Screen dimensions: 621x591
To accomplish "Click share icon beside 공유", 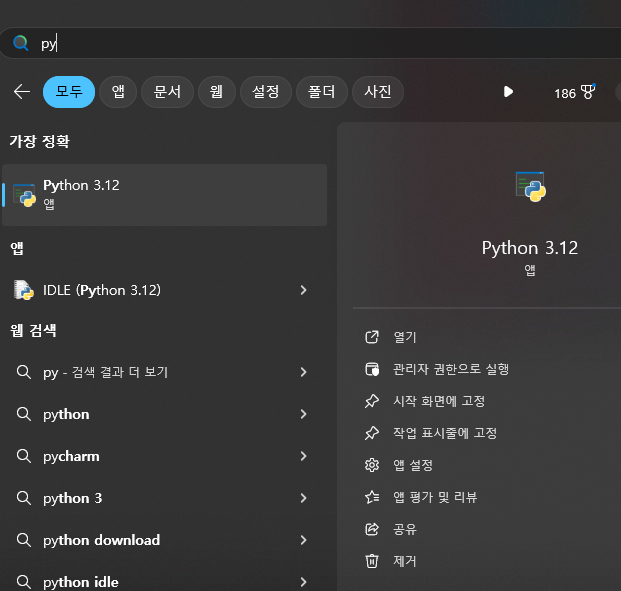I will coord(371,529).
